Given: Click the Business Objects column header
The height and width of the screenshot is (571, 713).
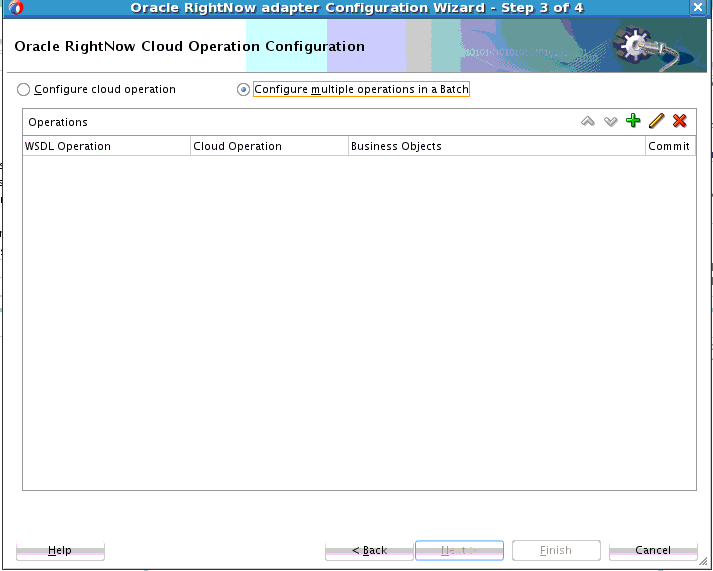Looking at the screenshot, I should (x=497, y=146).
